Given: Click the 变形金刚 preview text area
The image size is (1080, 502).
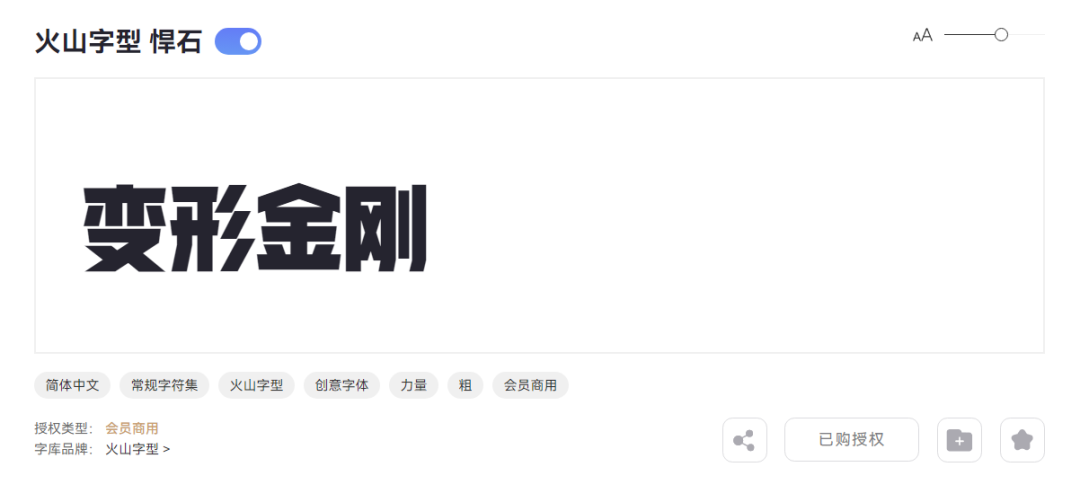Looking at the screenshot, I should pos(256,228).
